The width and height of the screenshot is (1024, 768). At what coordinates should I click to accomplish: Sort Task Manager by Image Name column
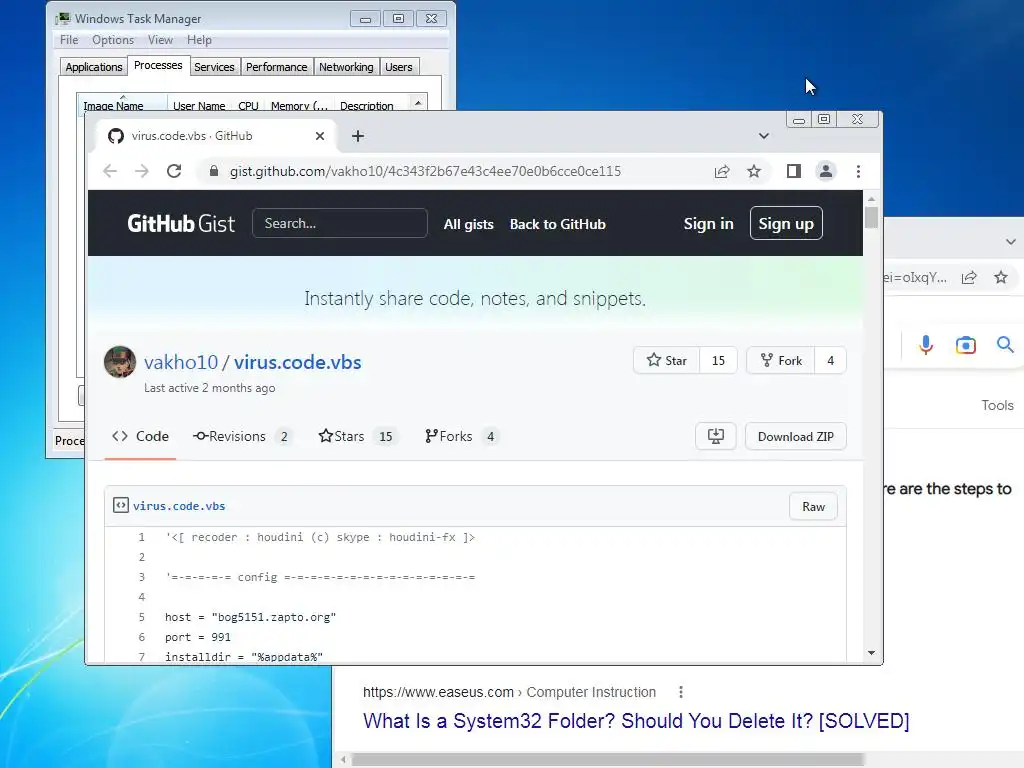click(121, 103)
